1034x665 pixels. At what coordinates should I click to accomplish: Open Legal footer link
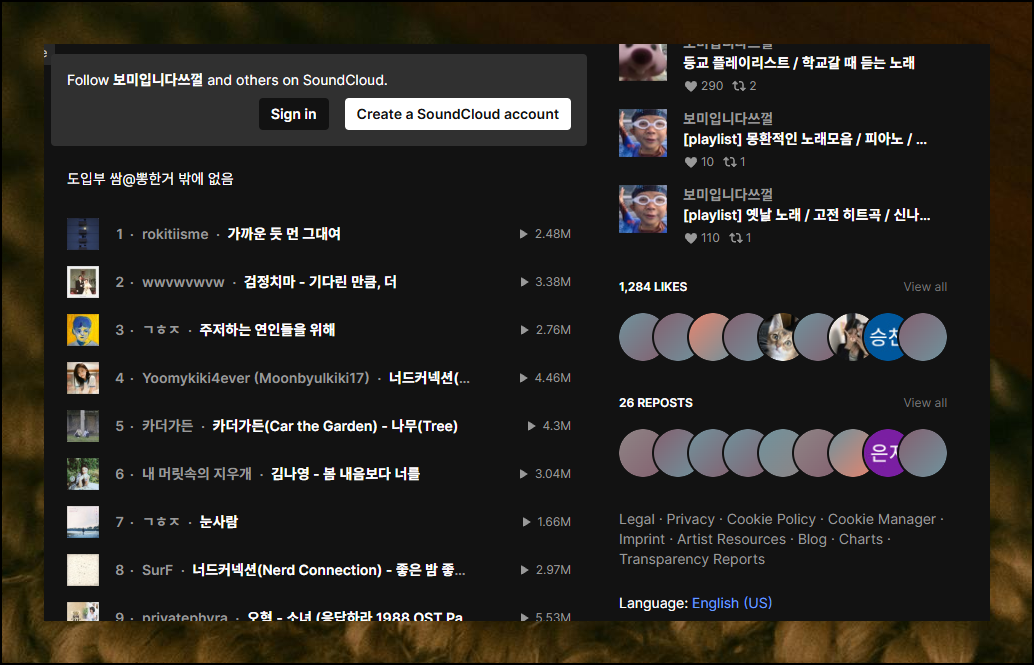pos(636,519)
